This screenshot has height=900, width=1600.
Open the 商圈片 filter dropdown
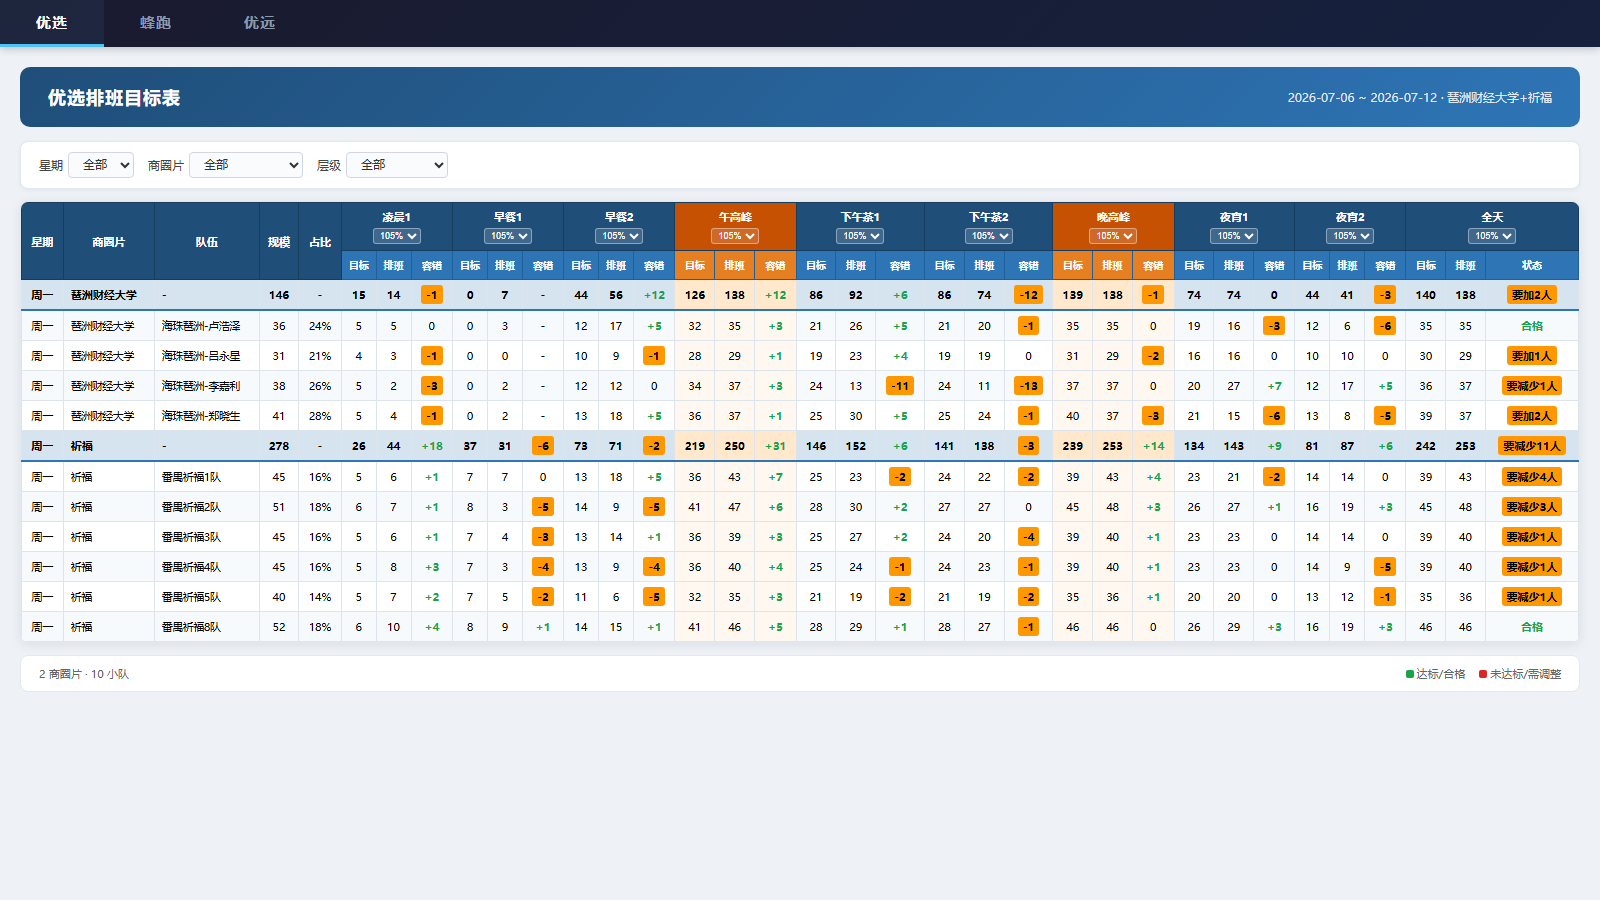coord(246,165)
